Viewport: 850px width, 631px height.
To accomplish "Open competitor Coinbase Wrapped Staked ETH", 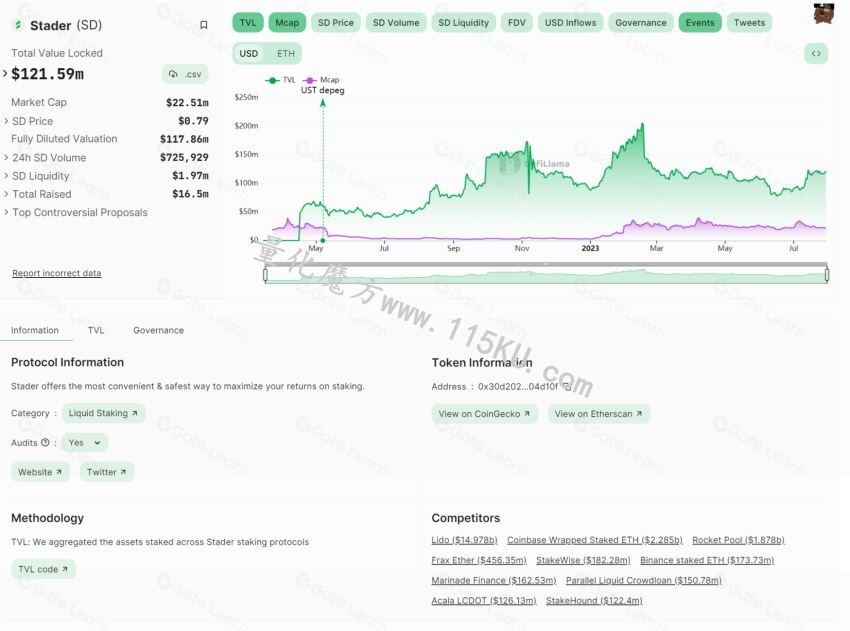I will pyautogui.click(x=595, y=540).
